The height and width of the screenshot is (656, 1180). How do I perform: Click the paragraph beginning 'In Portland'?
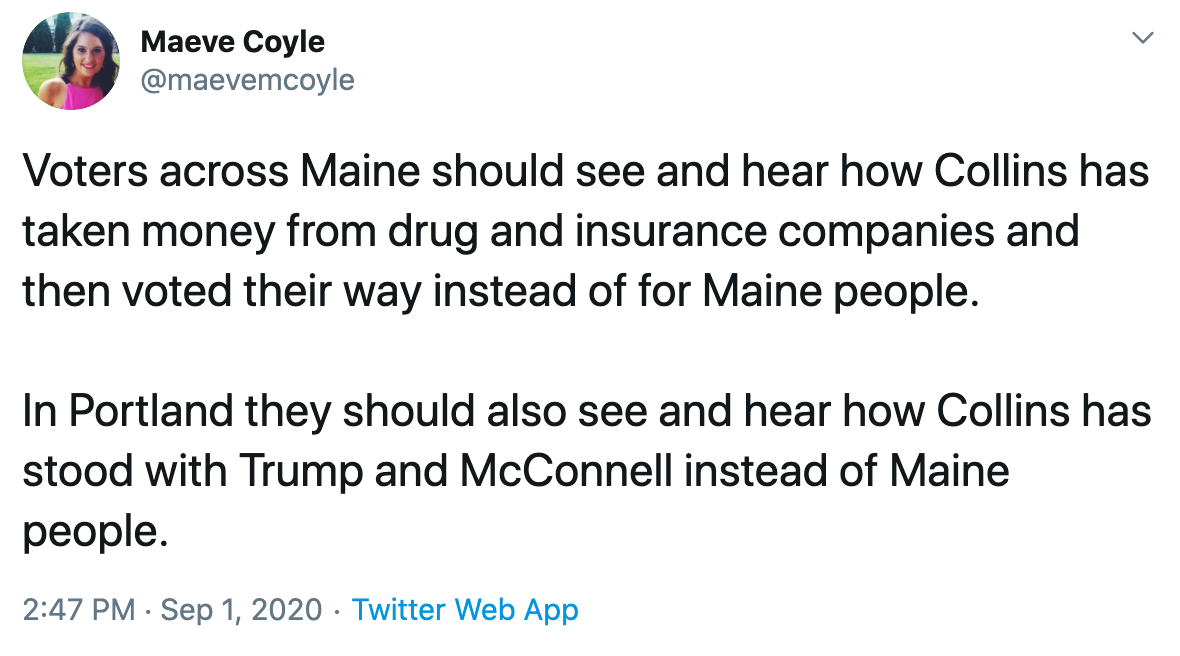(585, 470)
